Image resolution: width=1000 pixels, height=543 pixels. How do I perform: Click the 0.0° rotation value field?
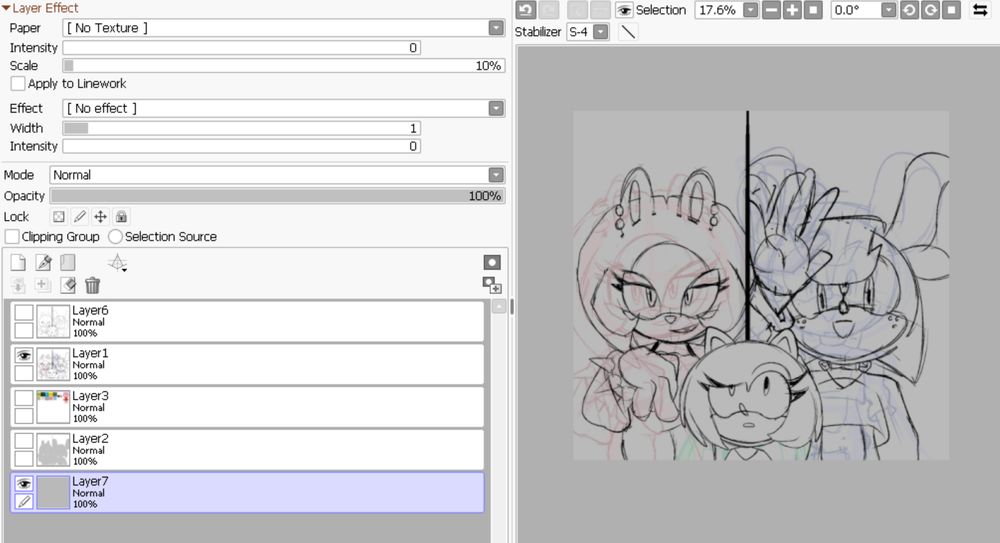(x=856, y=10)
